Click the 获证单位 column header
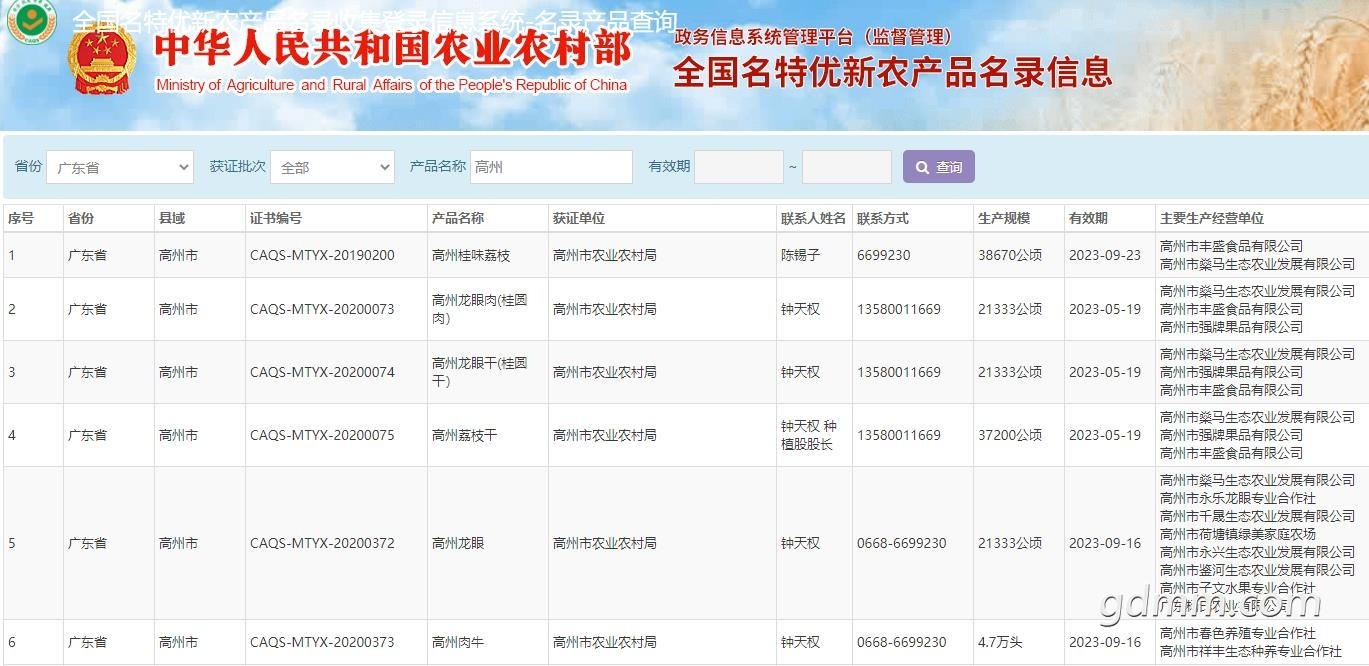This screenshot has width=1369, height=666. pos(579,218)
